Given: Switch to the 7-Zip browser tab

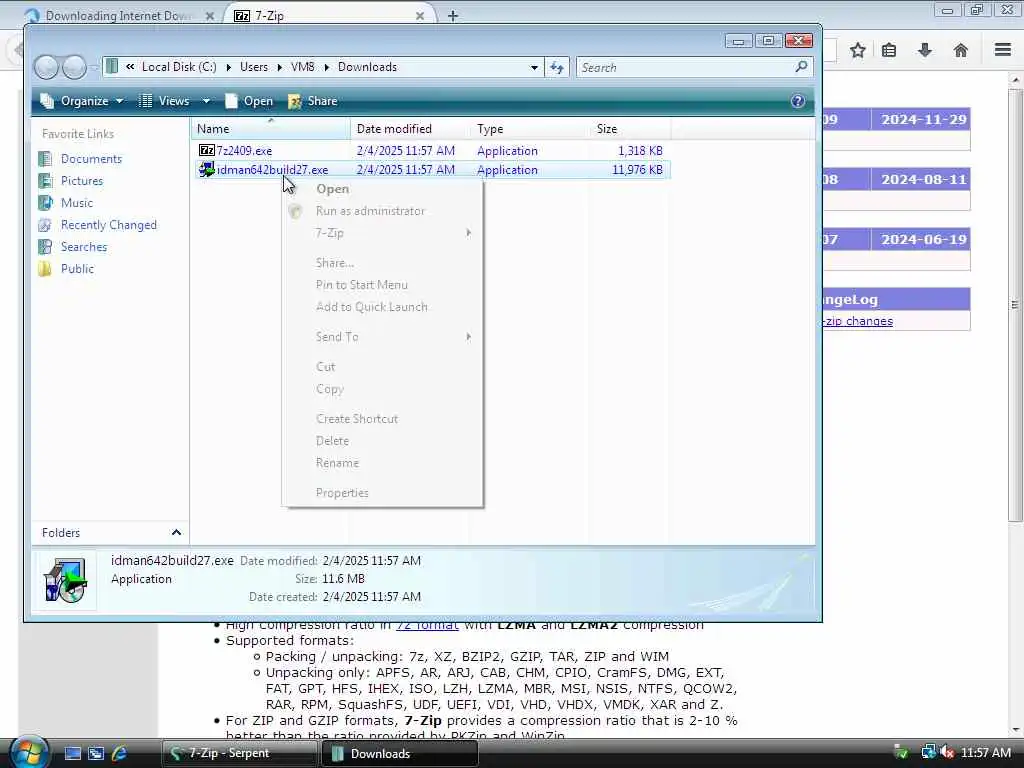Looking at the screenshot, I should click(x=330, y=16).
